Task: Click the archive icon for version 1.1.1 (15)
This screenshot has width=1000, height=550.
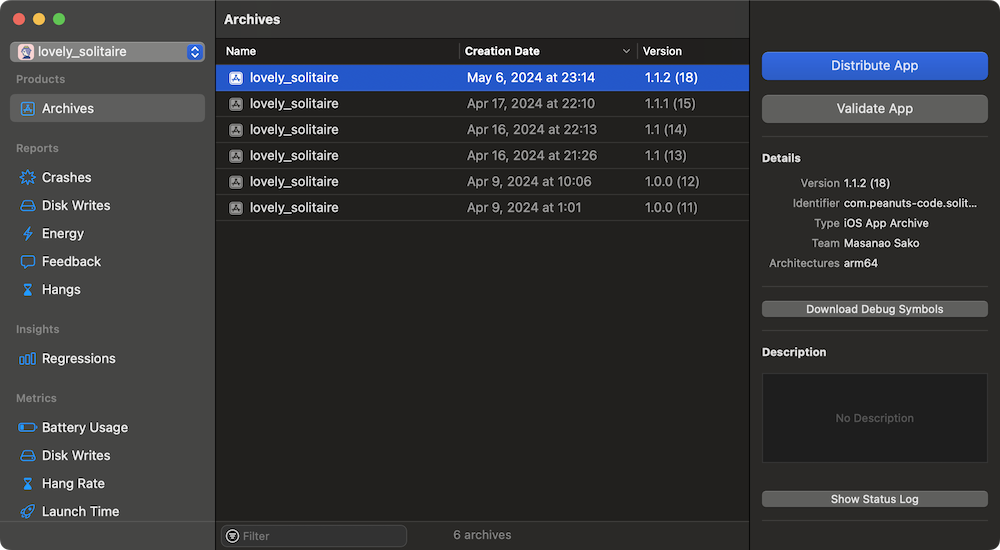Action: click(x=236, y=104)
